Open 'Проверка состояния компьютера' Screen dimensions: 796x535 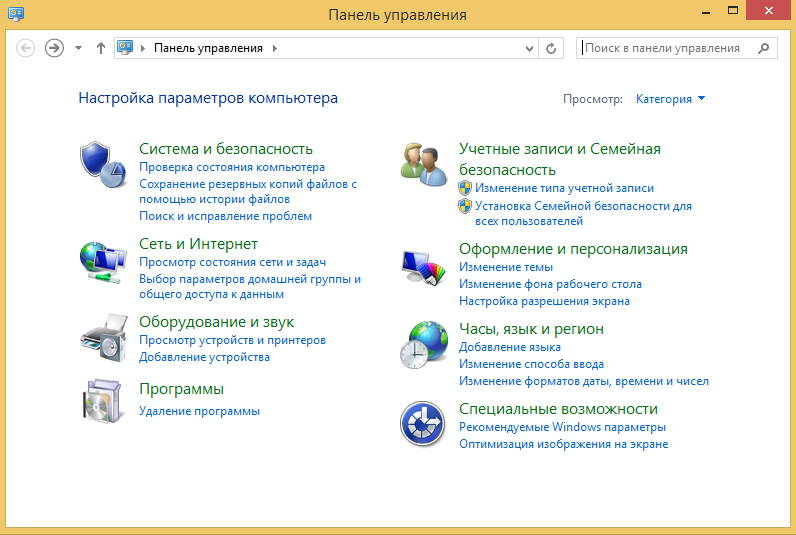(232, 167)
